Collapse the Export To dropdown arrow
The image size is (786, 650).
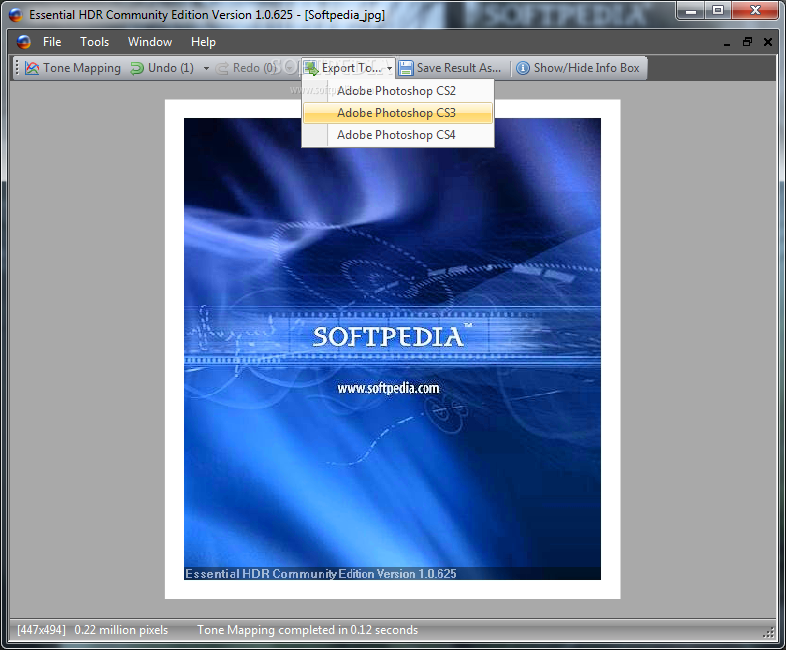389,68
